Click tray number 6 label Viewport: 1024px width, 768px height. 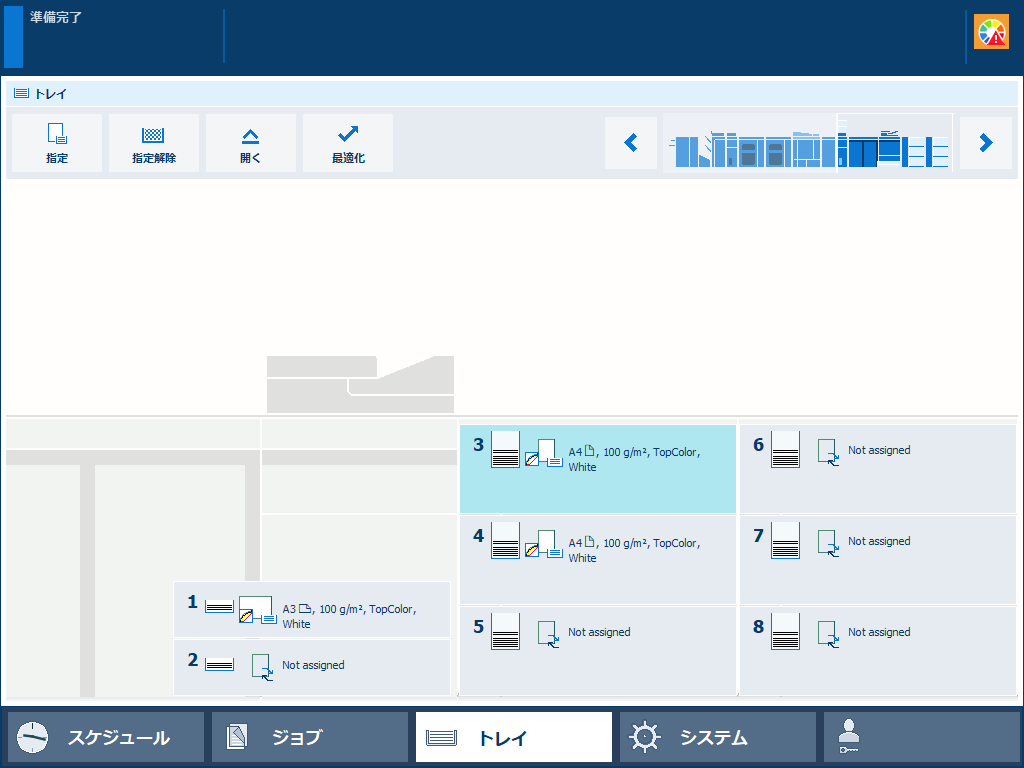[x=758, y=445]
